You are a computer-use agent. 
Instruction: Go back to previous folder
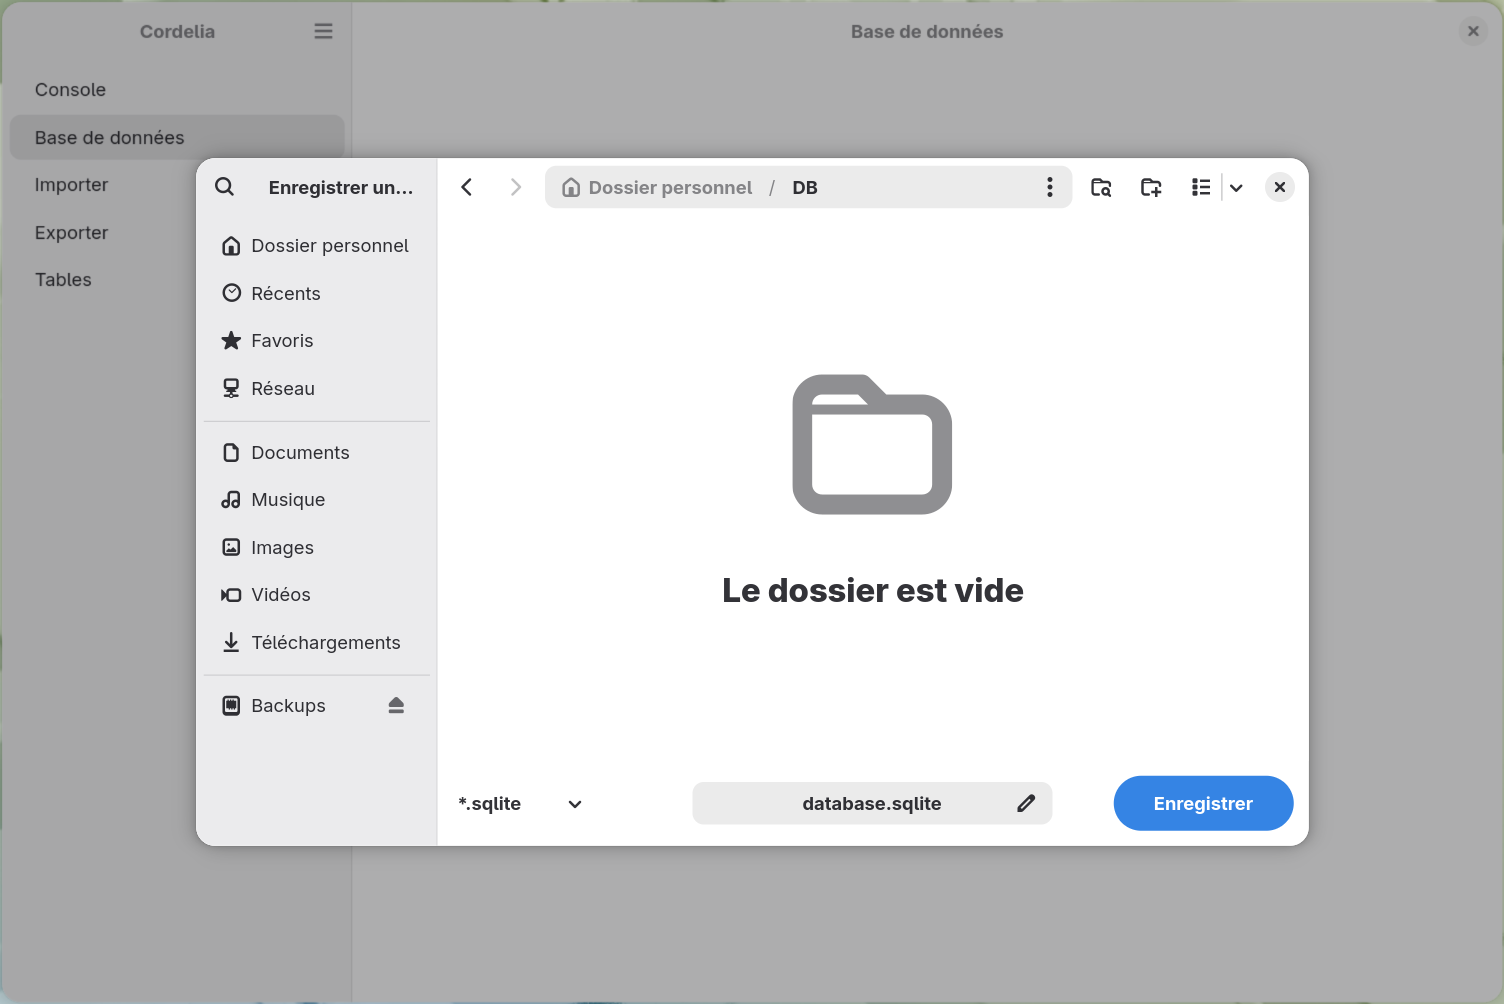tap(467, 187)
